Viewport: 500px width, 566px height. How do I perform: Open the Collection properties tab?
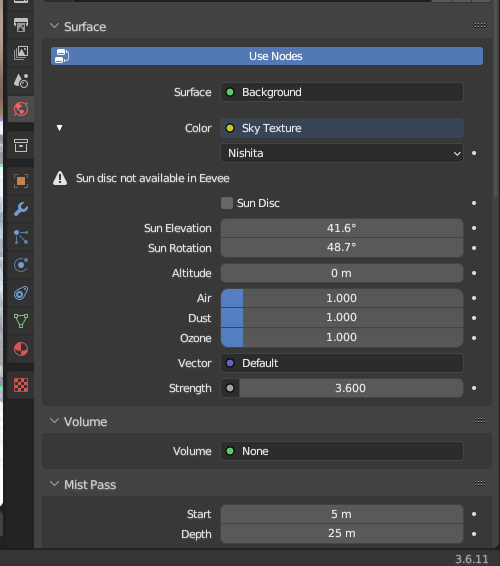pyautogui.click(x=21, y=145)
